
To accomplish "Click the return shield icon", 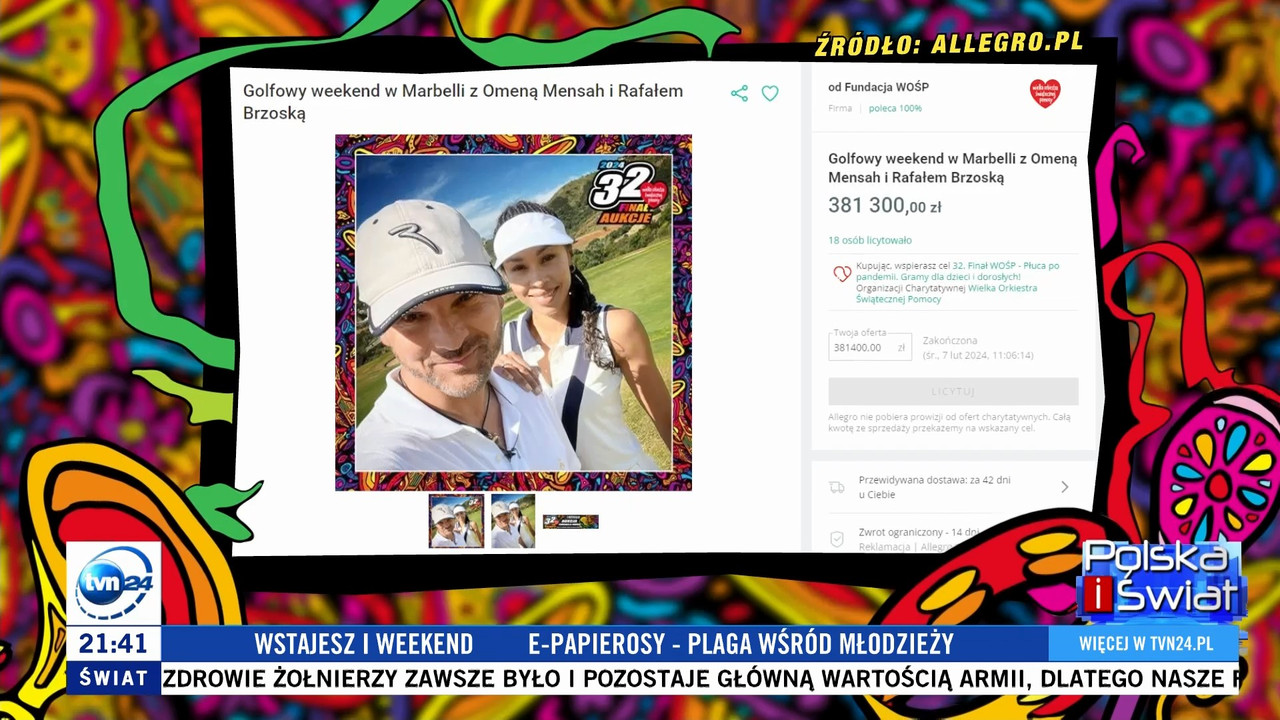I will (x=837, y=539).
